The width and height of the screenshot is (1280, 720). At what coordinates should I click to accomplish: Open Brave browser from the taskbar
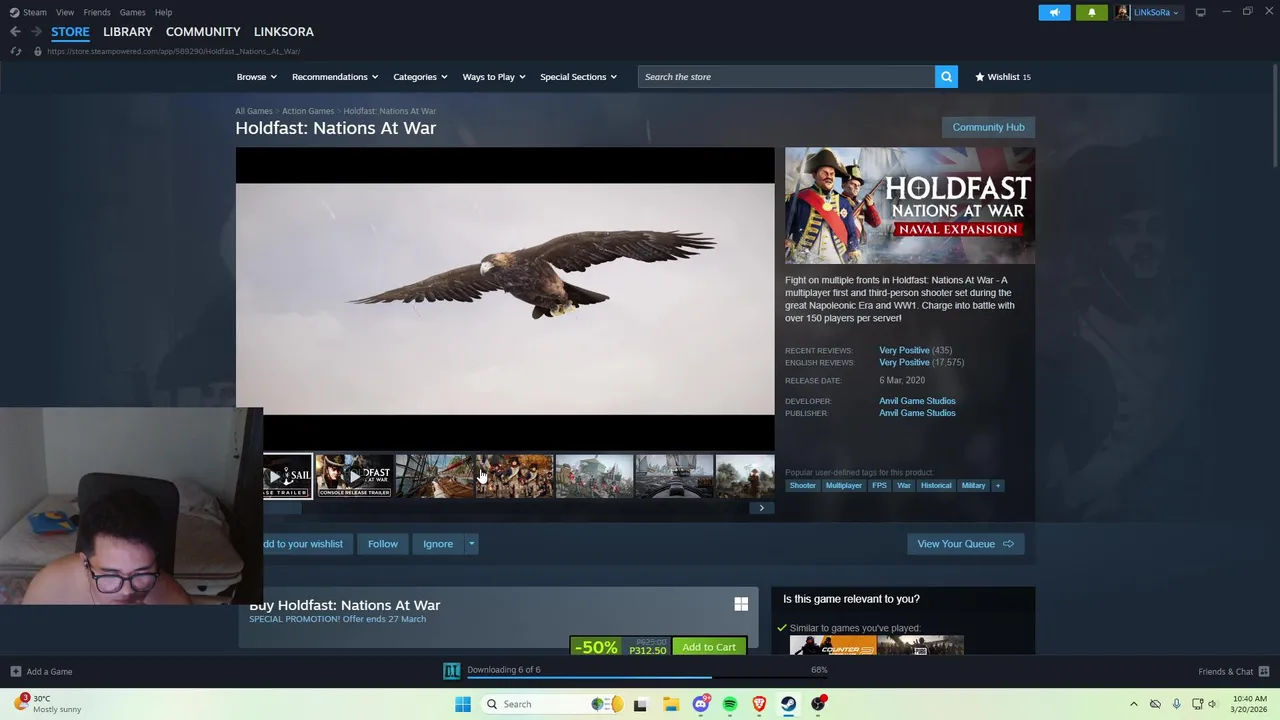pyautogui.click(x=759, y=704)
